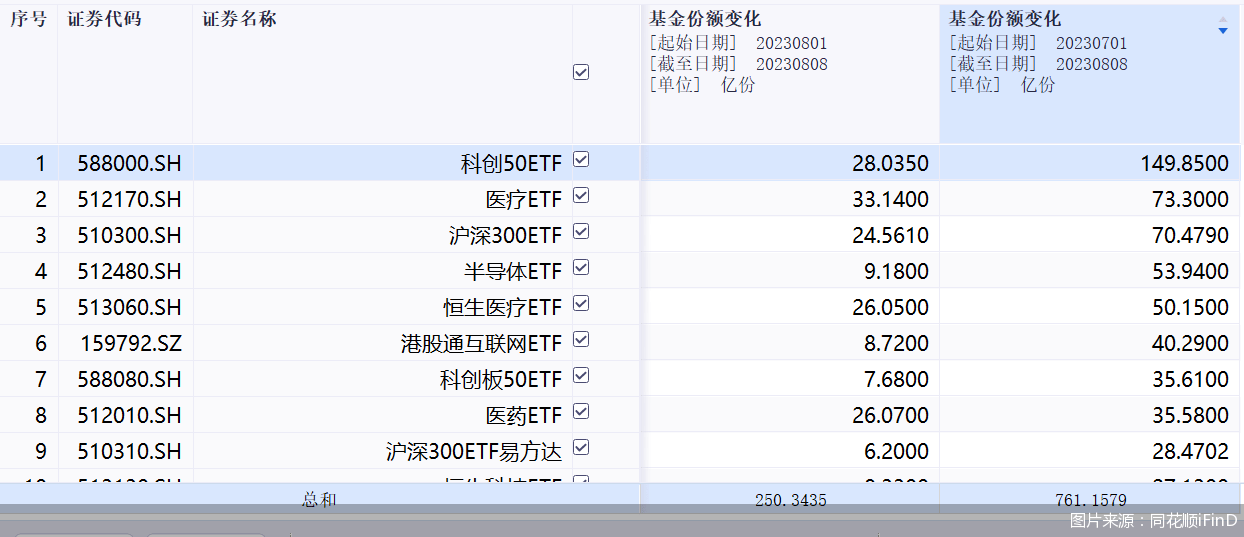The width and height of the screenshot is (1244, 537).
Task: Click the 证券名称 column header
Action: coord(240,20)
